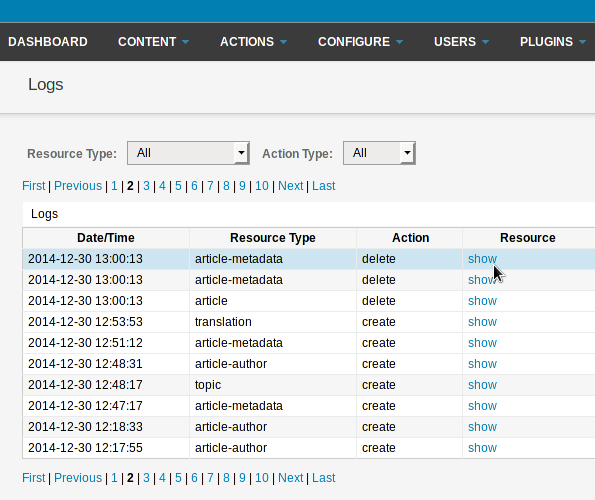The width and height of the screenshot is (595, 500).
Task: Expand the CONTENT menu
Action: click(153, 42)
